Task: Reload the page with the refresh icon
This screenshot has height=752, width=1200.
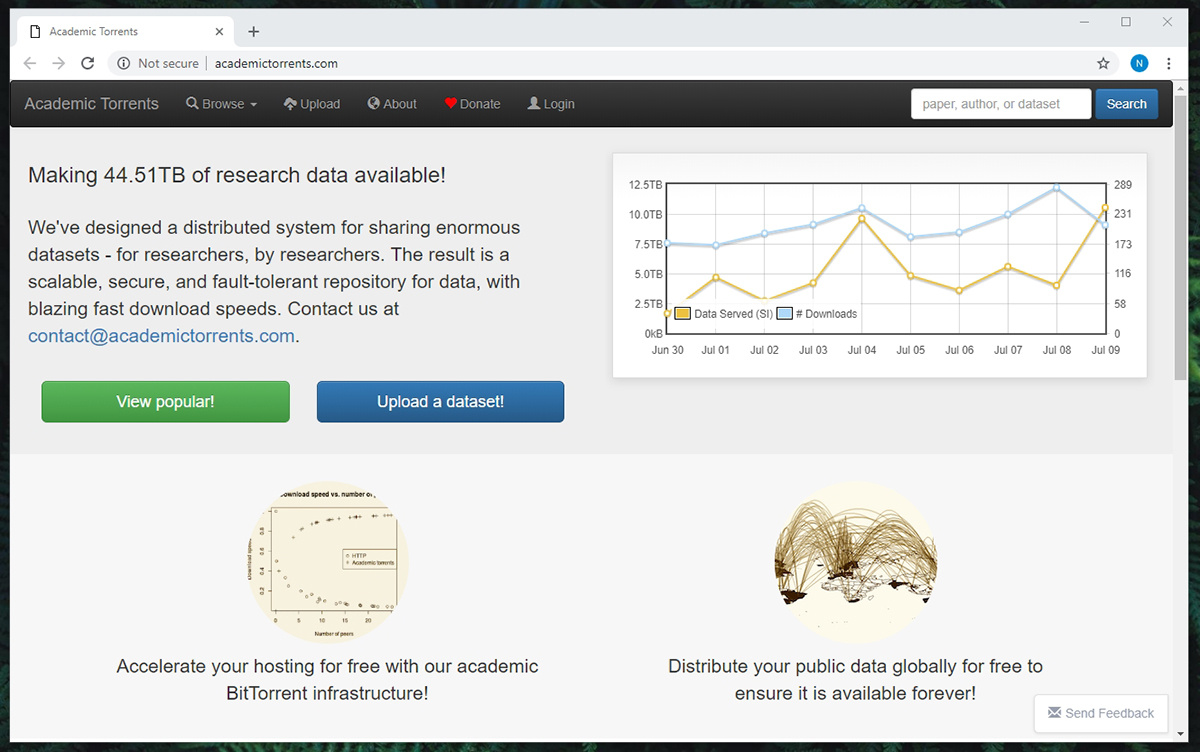Action: (x=87, y=63)
